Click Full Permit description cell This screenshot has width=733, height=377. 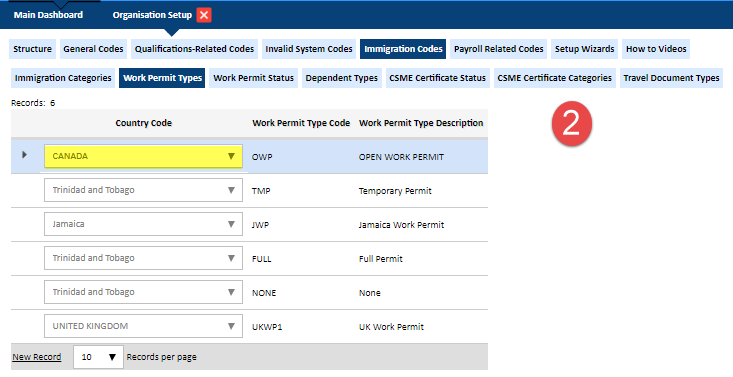pyautogui.click(x=381, y=259)
